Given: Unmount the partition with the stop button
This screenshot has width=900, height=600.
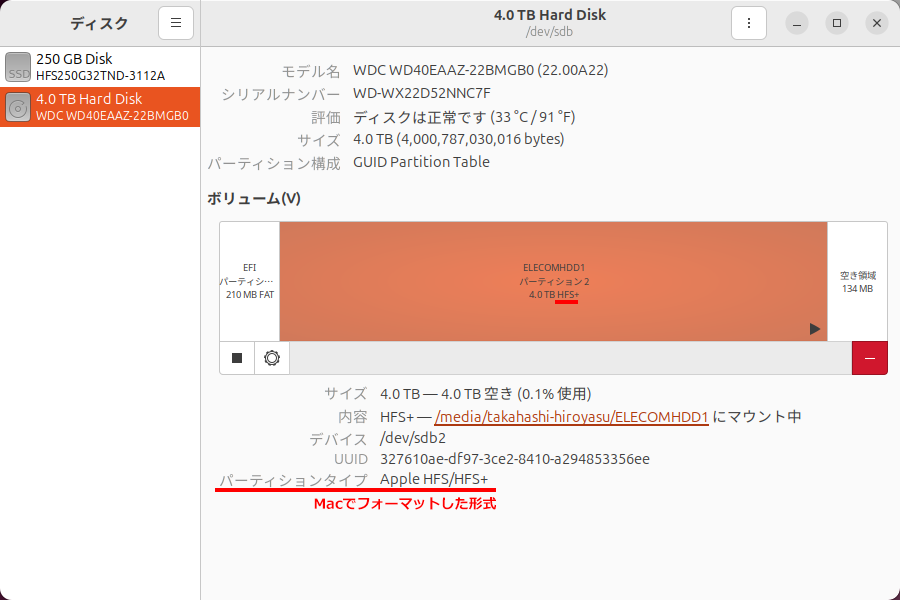Looking at the screenshot, I should click(x=237, y=358).
